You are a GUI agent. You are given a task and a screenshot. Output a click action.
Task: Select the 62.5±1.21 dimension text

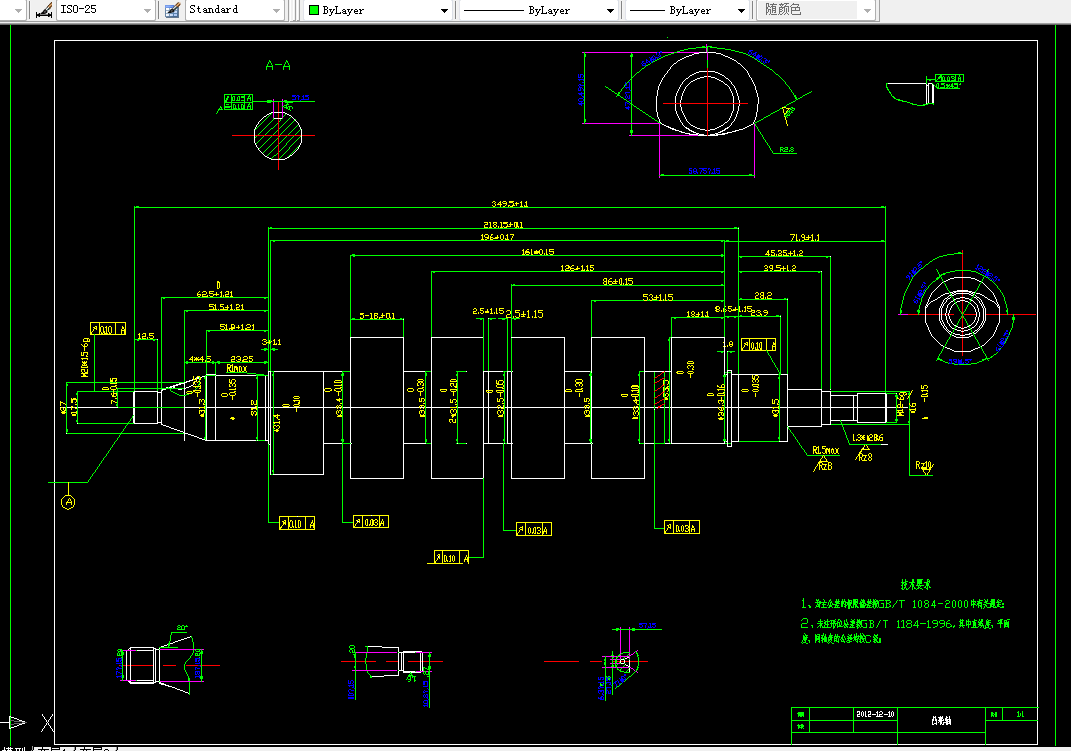214,294
